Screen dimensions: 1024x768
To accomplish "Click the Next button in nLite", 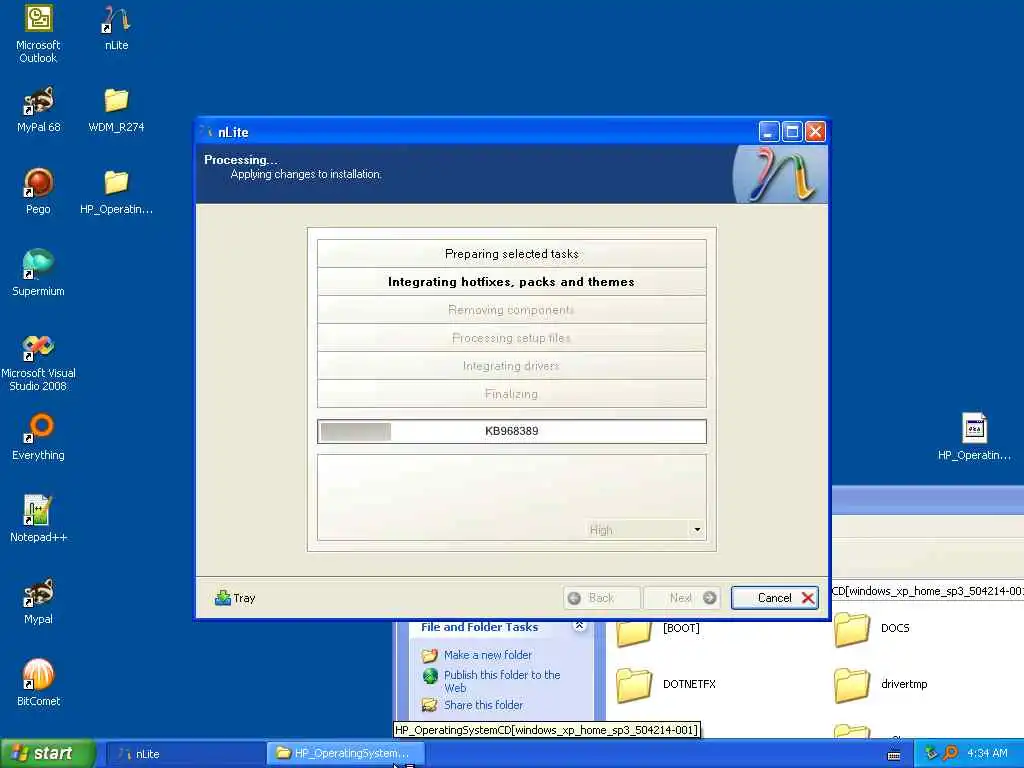I will tap(682, 598).
